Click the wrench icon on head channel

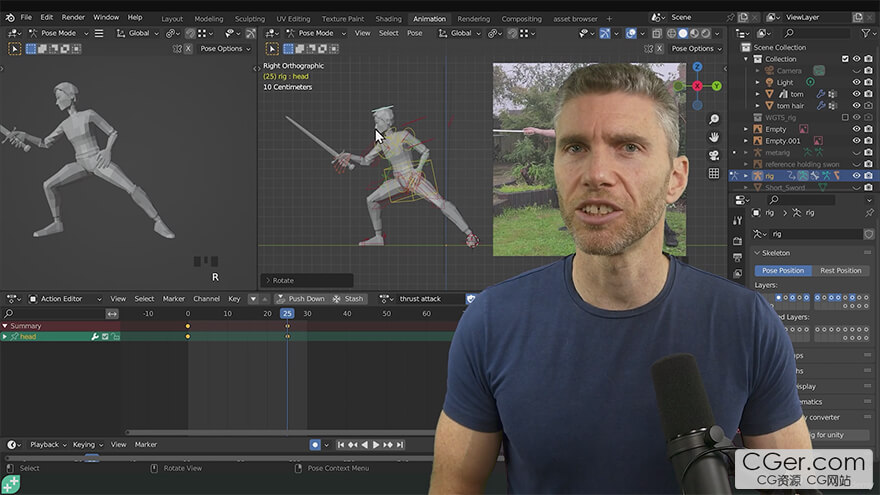pyautogui.click(x=95, y=337)
